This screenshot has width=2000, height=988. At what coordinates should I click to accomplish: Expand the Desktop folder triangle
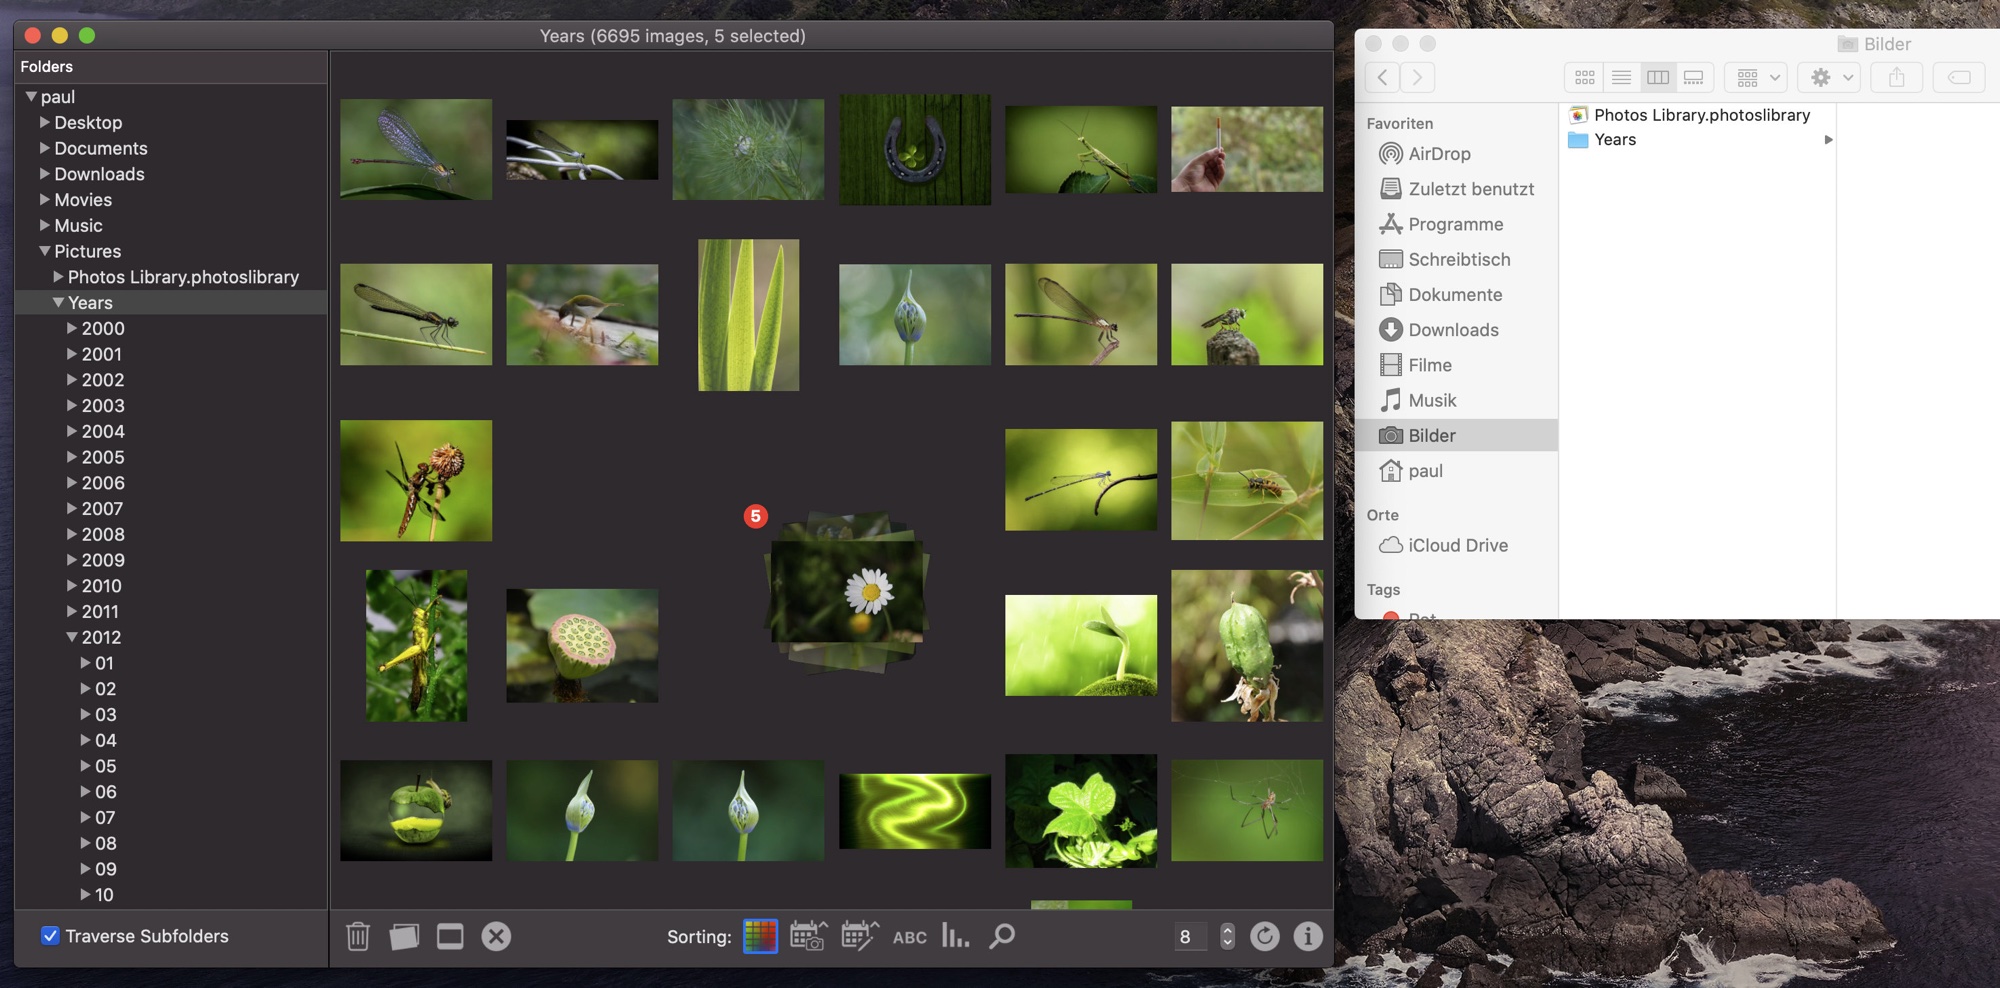(x=44, y=122)
